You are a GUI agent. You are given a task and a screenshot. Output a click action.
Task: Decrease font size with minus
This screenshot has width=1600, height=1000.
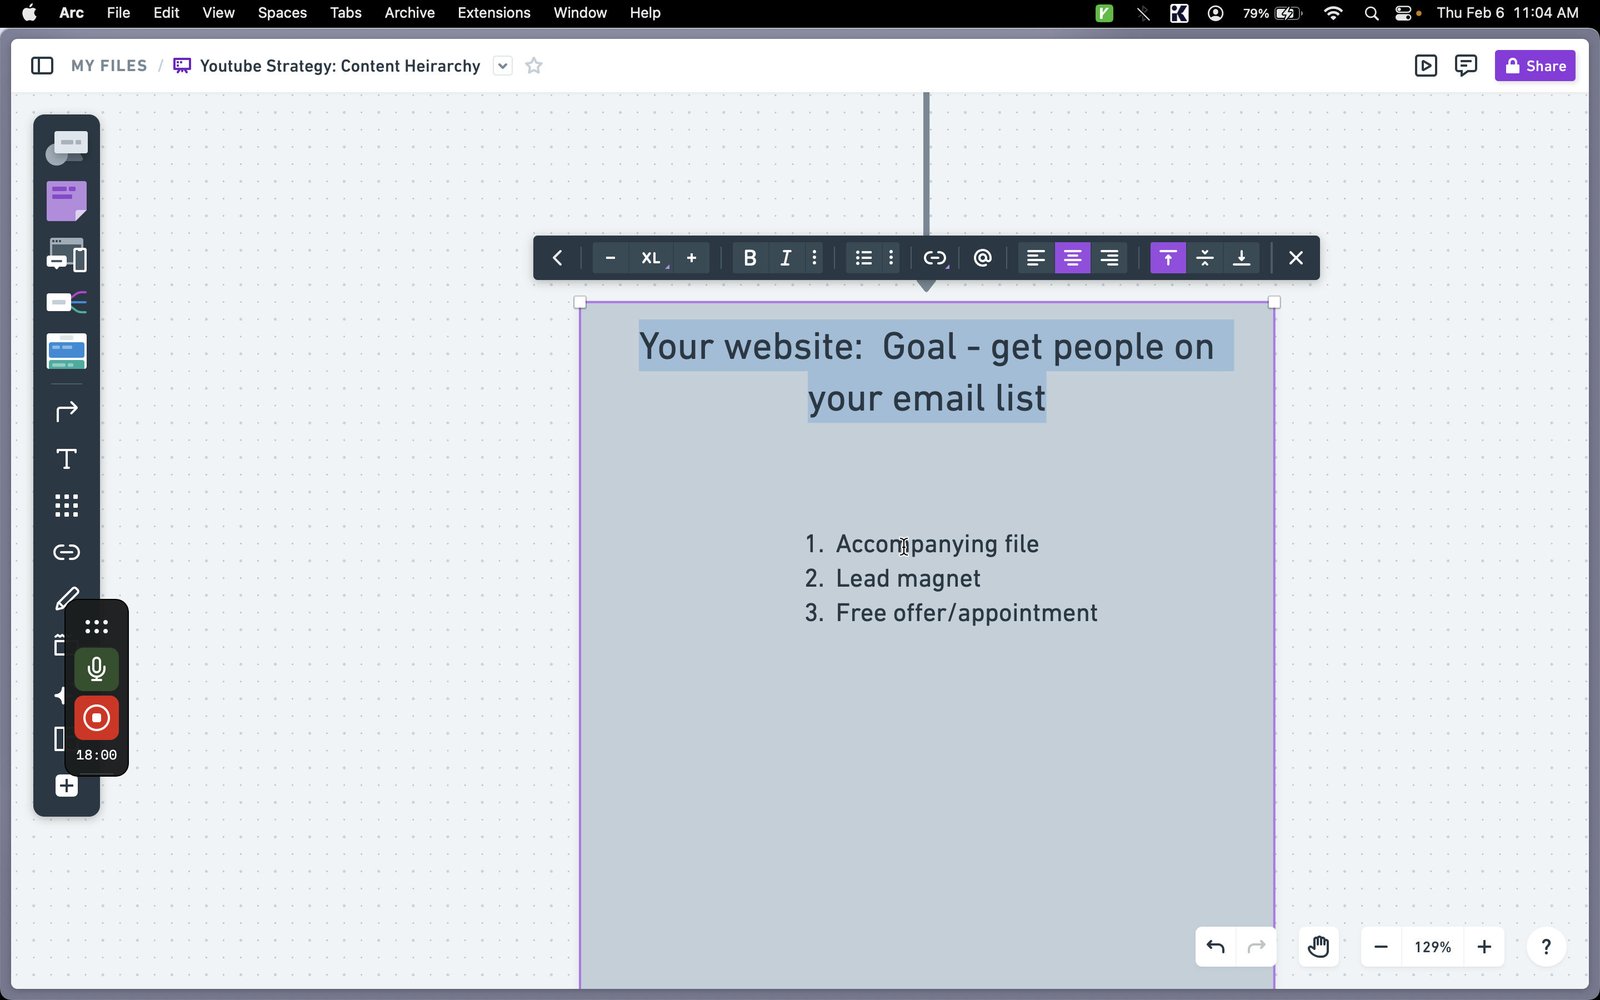coord(610,258)
